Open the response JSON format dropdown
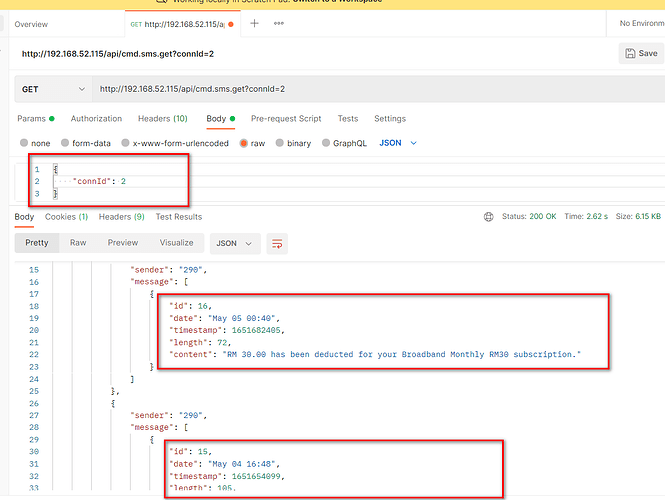The height and width of the screenshot is (500, 665). [x=235, y=243]
